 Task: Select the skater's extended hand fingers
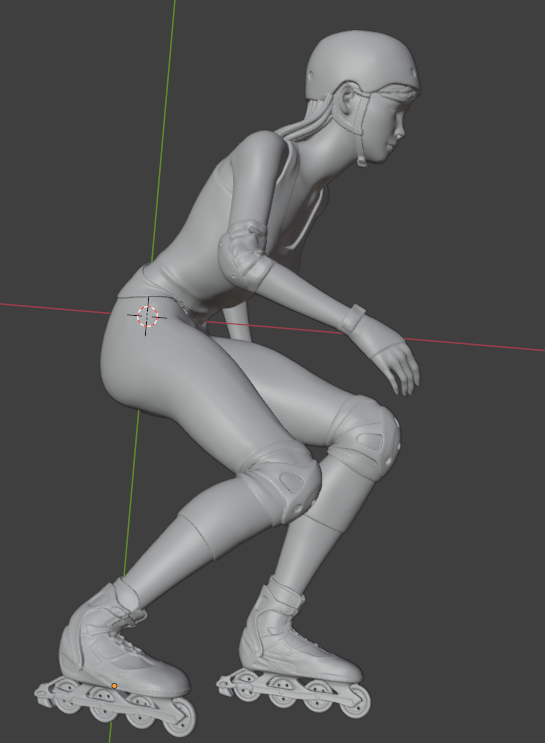point(403,374)
